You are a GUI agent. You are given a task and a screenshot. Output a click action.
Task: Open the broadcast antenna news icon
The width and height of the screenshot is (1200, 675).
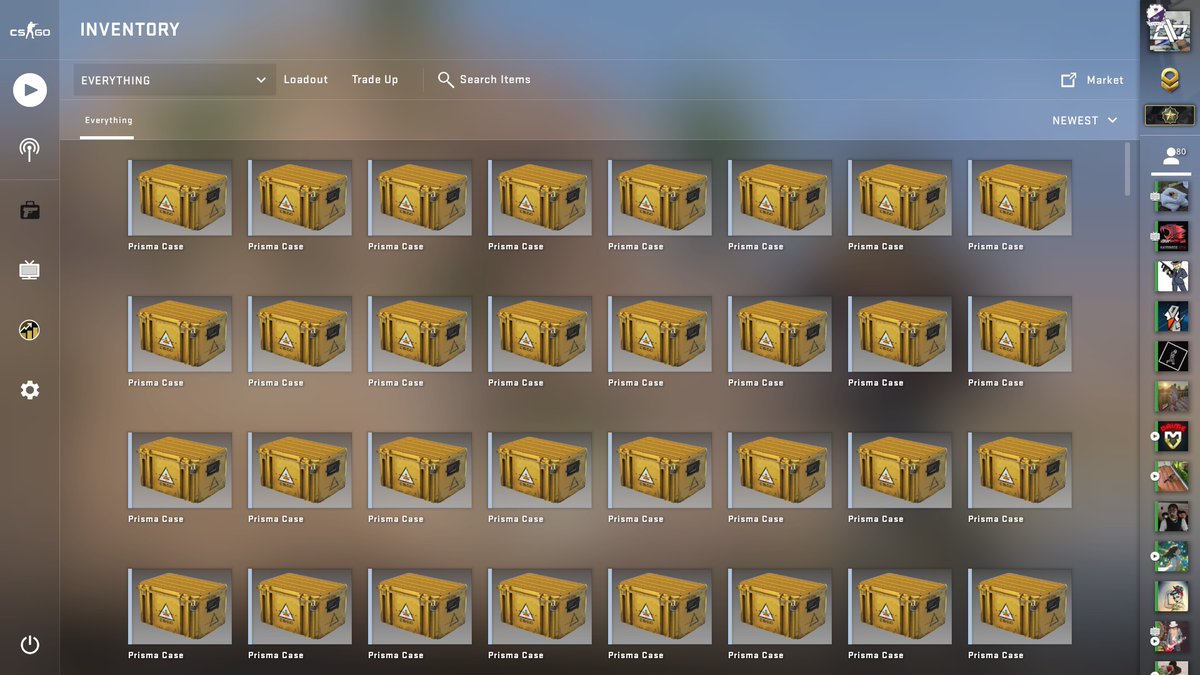click(x=30, y=150)
